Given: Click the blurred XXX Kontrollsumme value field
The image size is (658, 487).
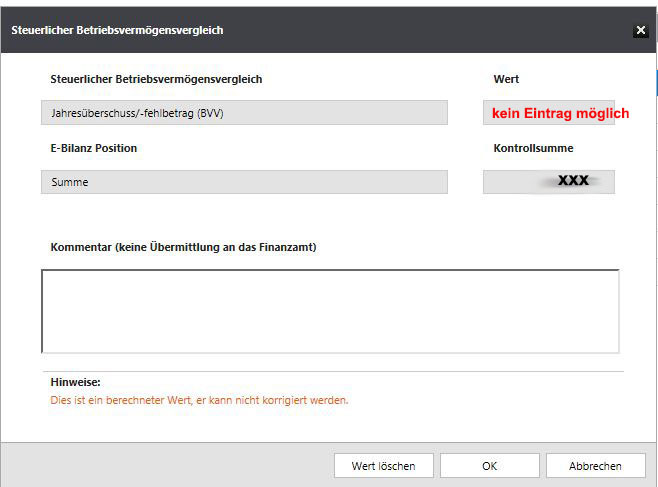Looking at the screenshot, I should click(549, 181).
